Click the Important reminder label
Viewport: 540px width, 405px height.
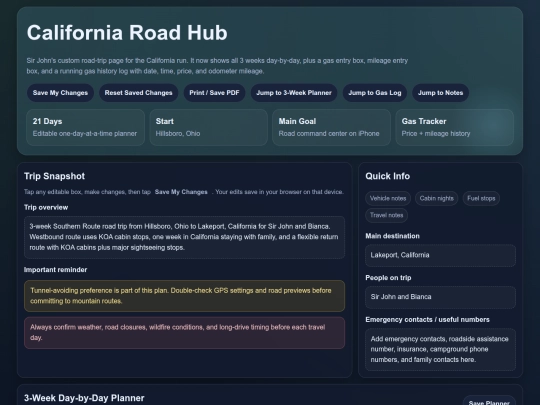pos(55,270)
